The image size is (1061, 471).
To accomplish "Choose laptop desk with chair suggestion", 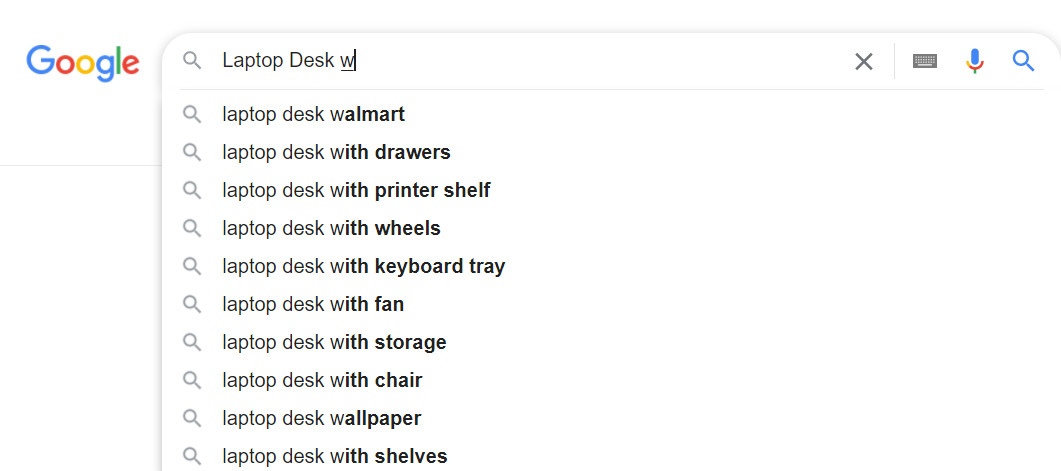I will (322, 380).
